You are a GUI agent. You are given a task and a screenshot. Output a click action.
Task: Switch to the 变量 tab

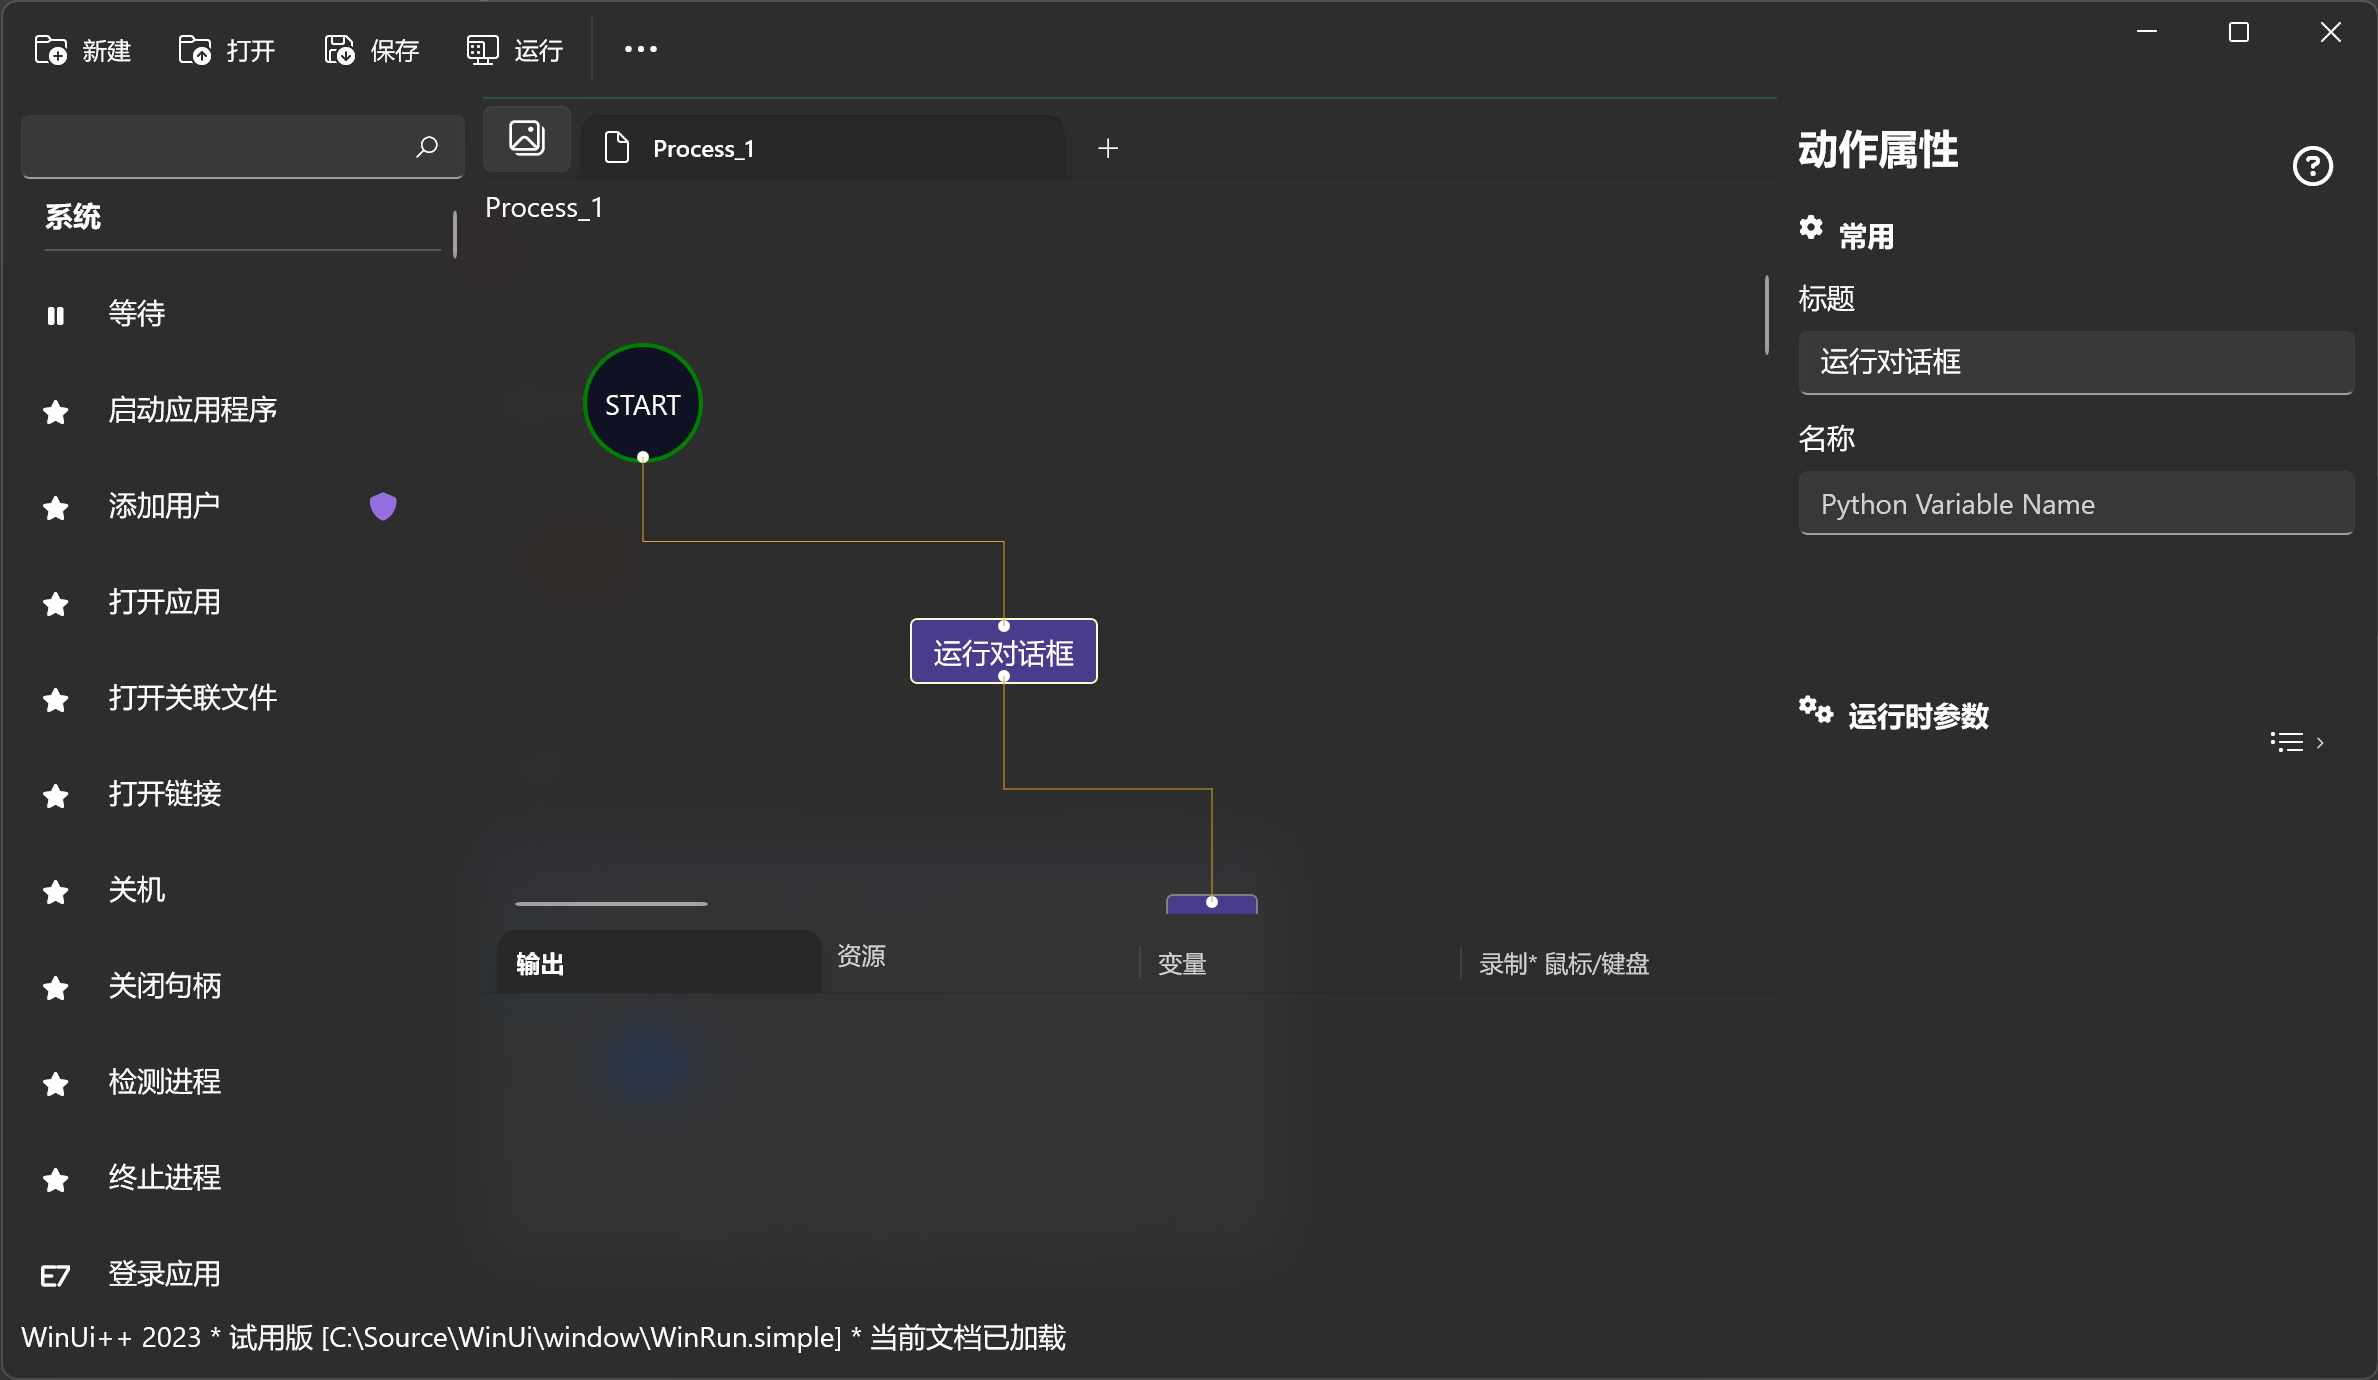pos(1182,964)
